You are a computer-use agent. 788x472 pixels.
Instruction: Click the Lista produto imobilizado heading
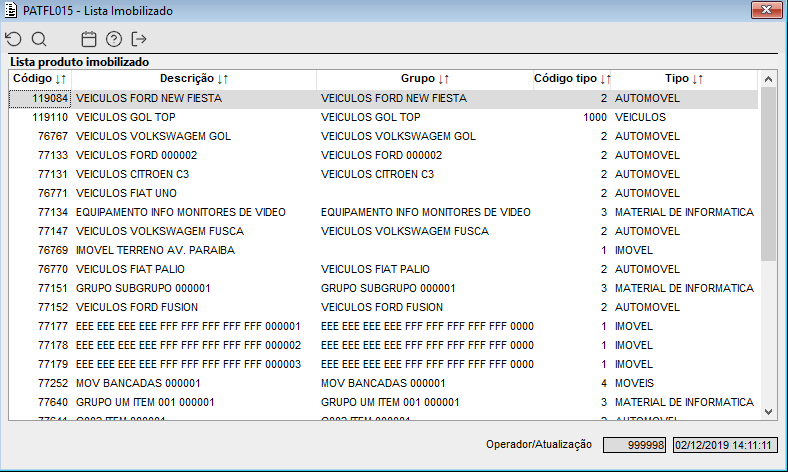[79, 62]
